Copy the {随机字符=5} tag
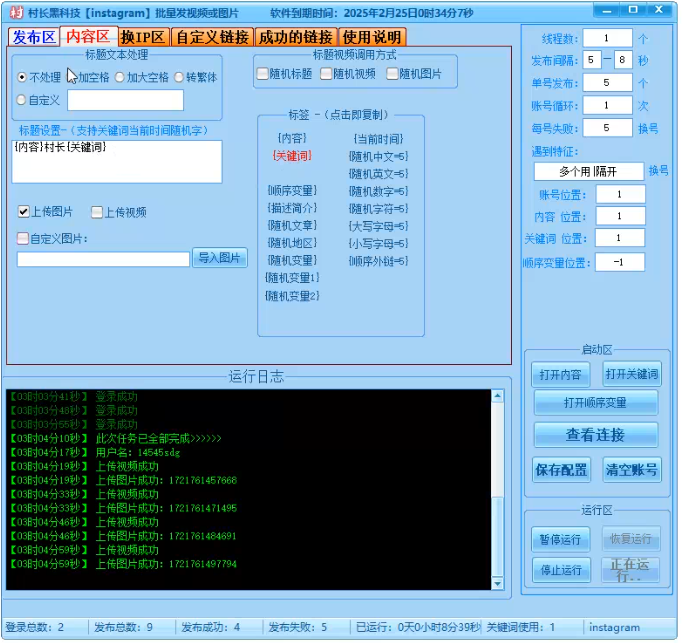This screenshot has width=682, height=643. [378, 208]
